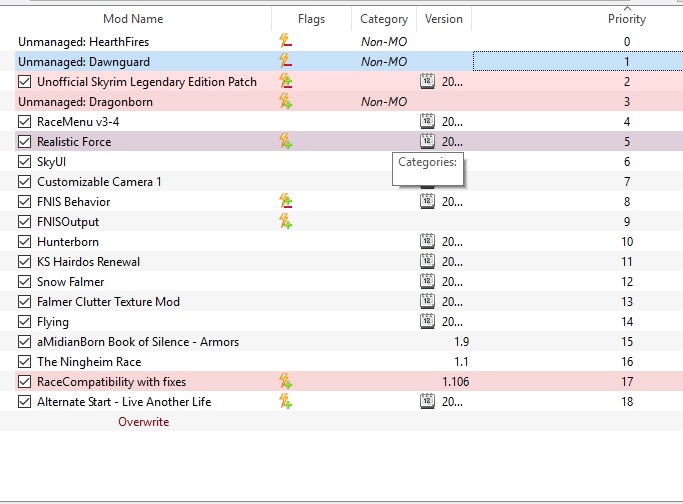
Task: Select the Hunterborn mod name
Action: coord(68,242)
